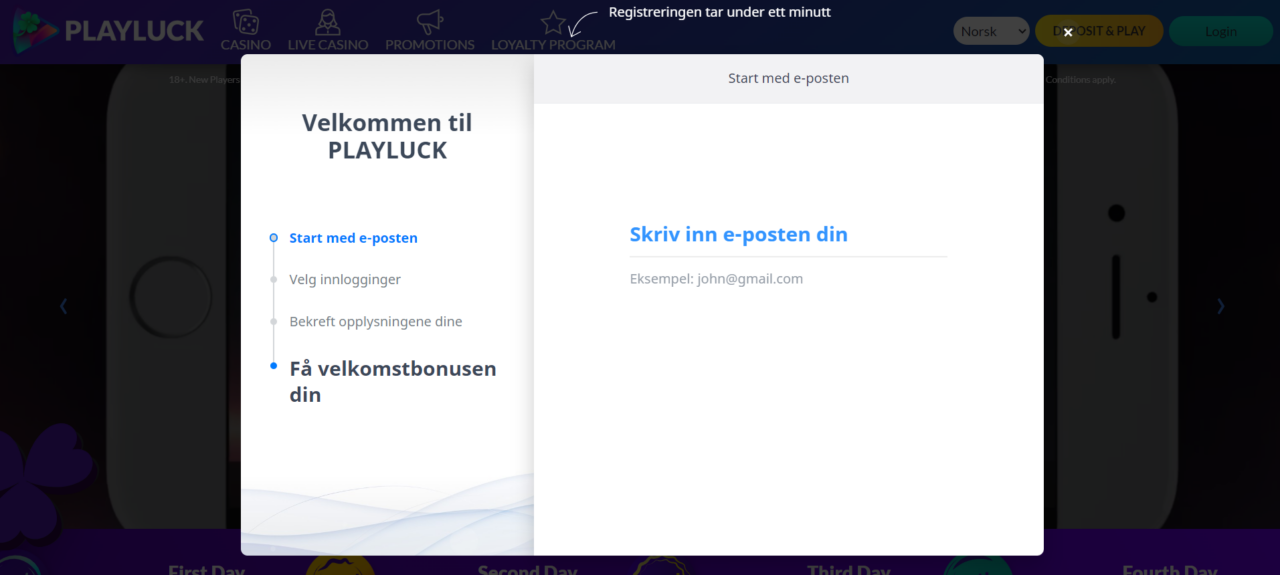Image resolution: width=1280 pixels, height=575 pixels.
Task: Select step Velg innlogginger
Action: pyautogui.click(x=345, y=279)
